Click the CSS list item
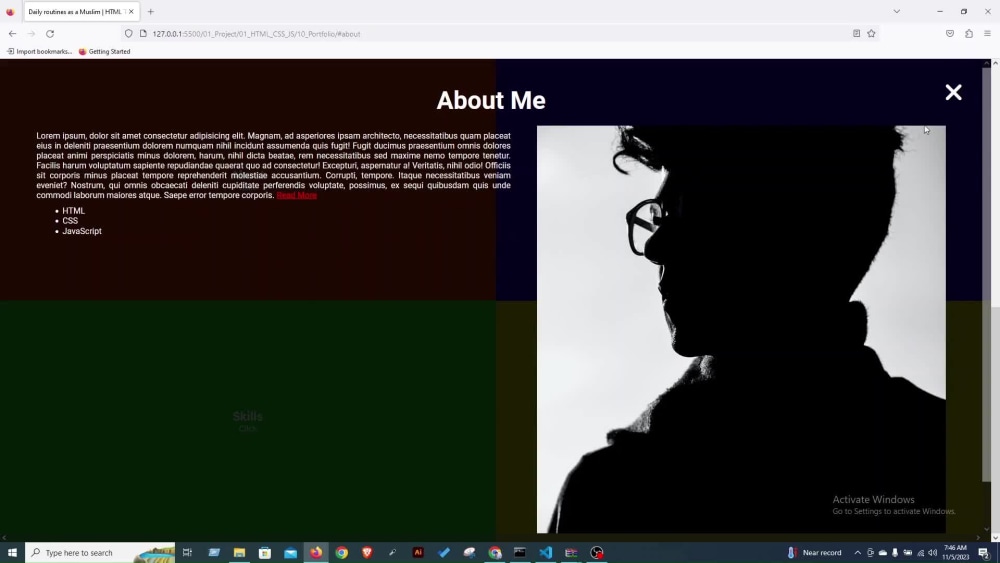The image size is (1000, 563). (70, 221)
